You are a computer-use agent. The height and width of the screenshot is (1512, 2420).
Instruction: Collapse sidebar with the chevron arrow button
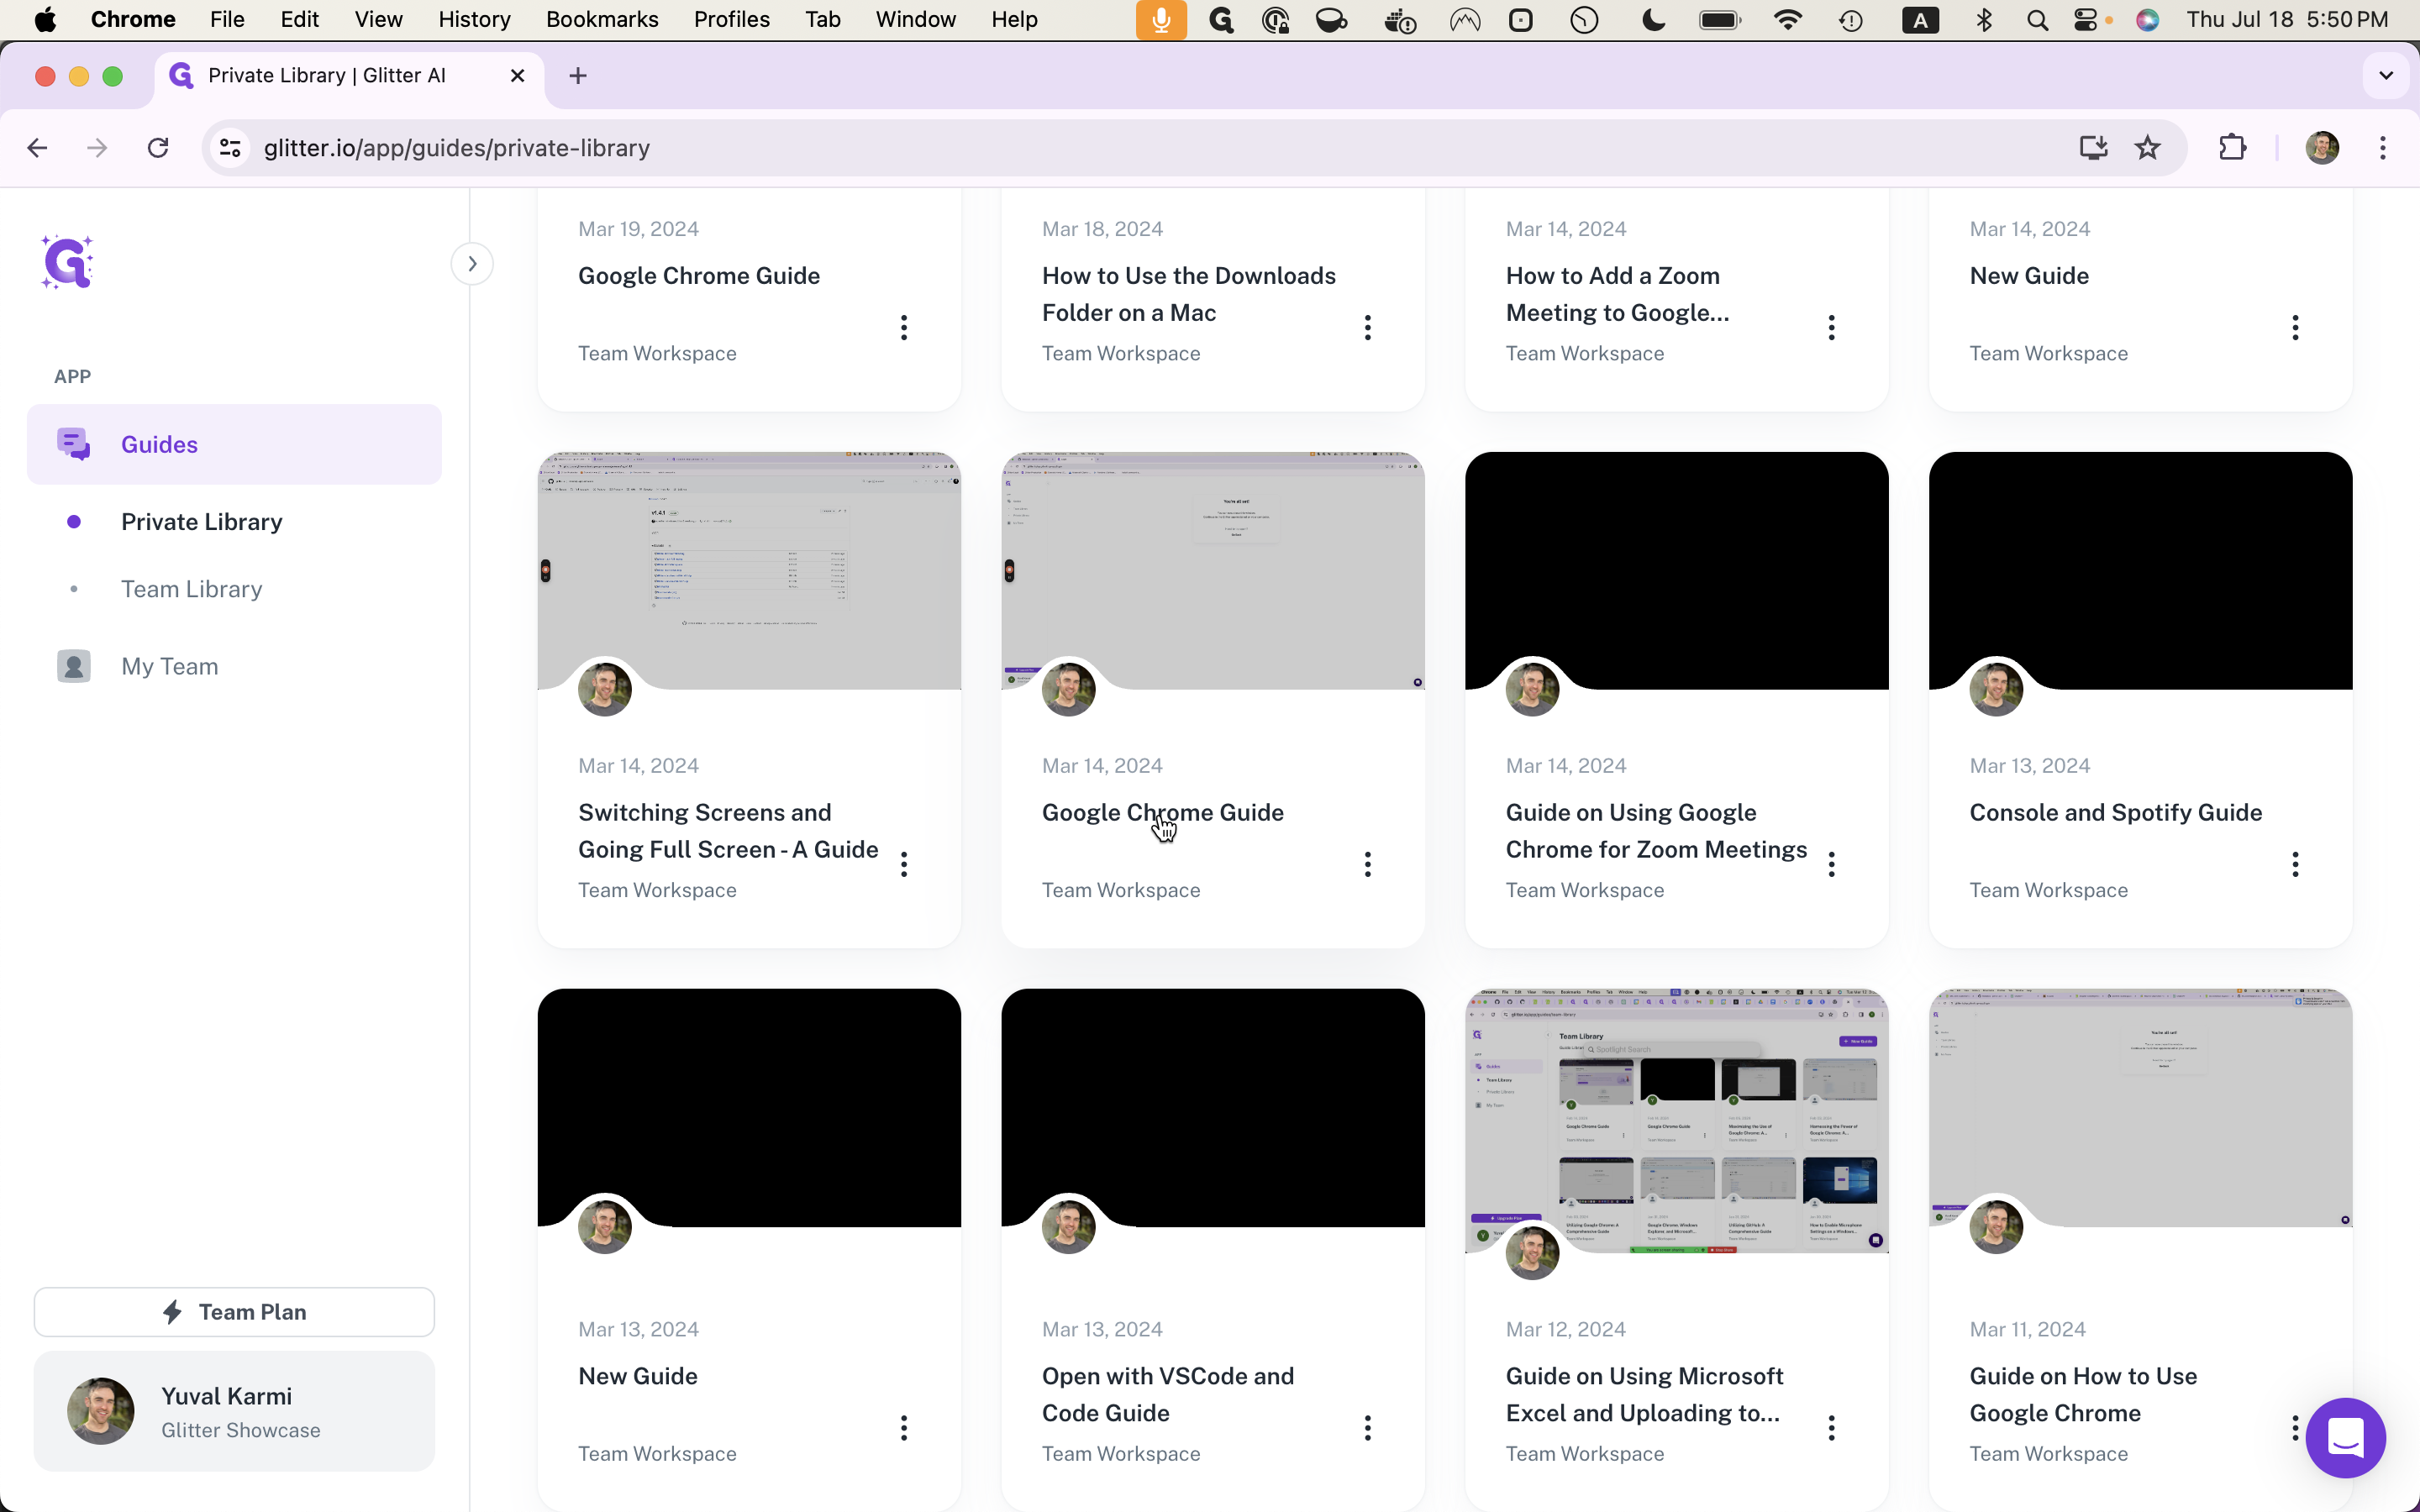coord(472,264)
